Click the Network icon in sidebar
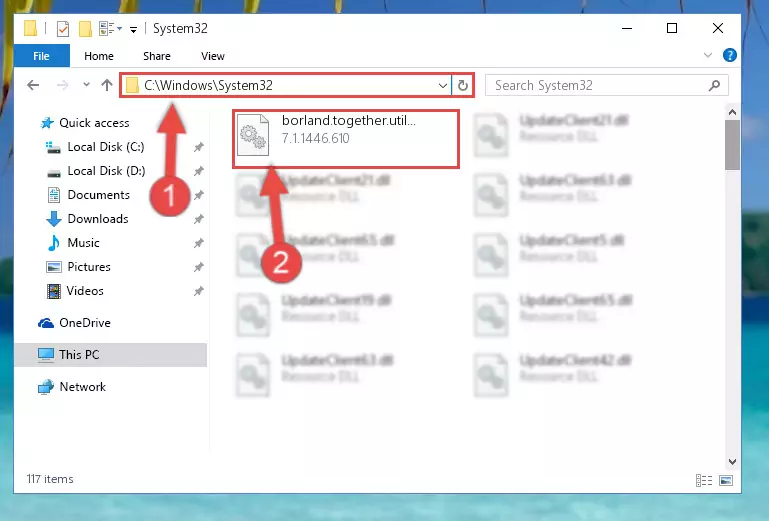Viewport: 769px width, 521px height. tap(46, 387)
